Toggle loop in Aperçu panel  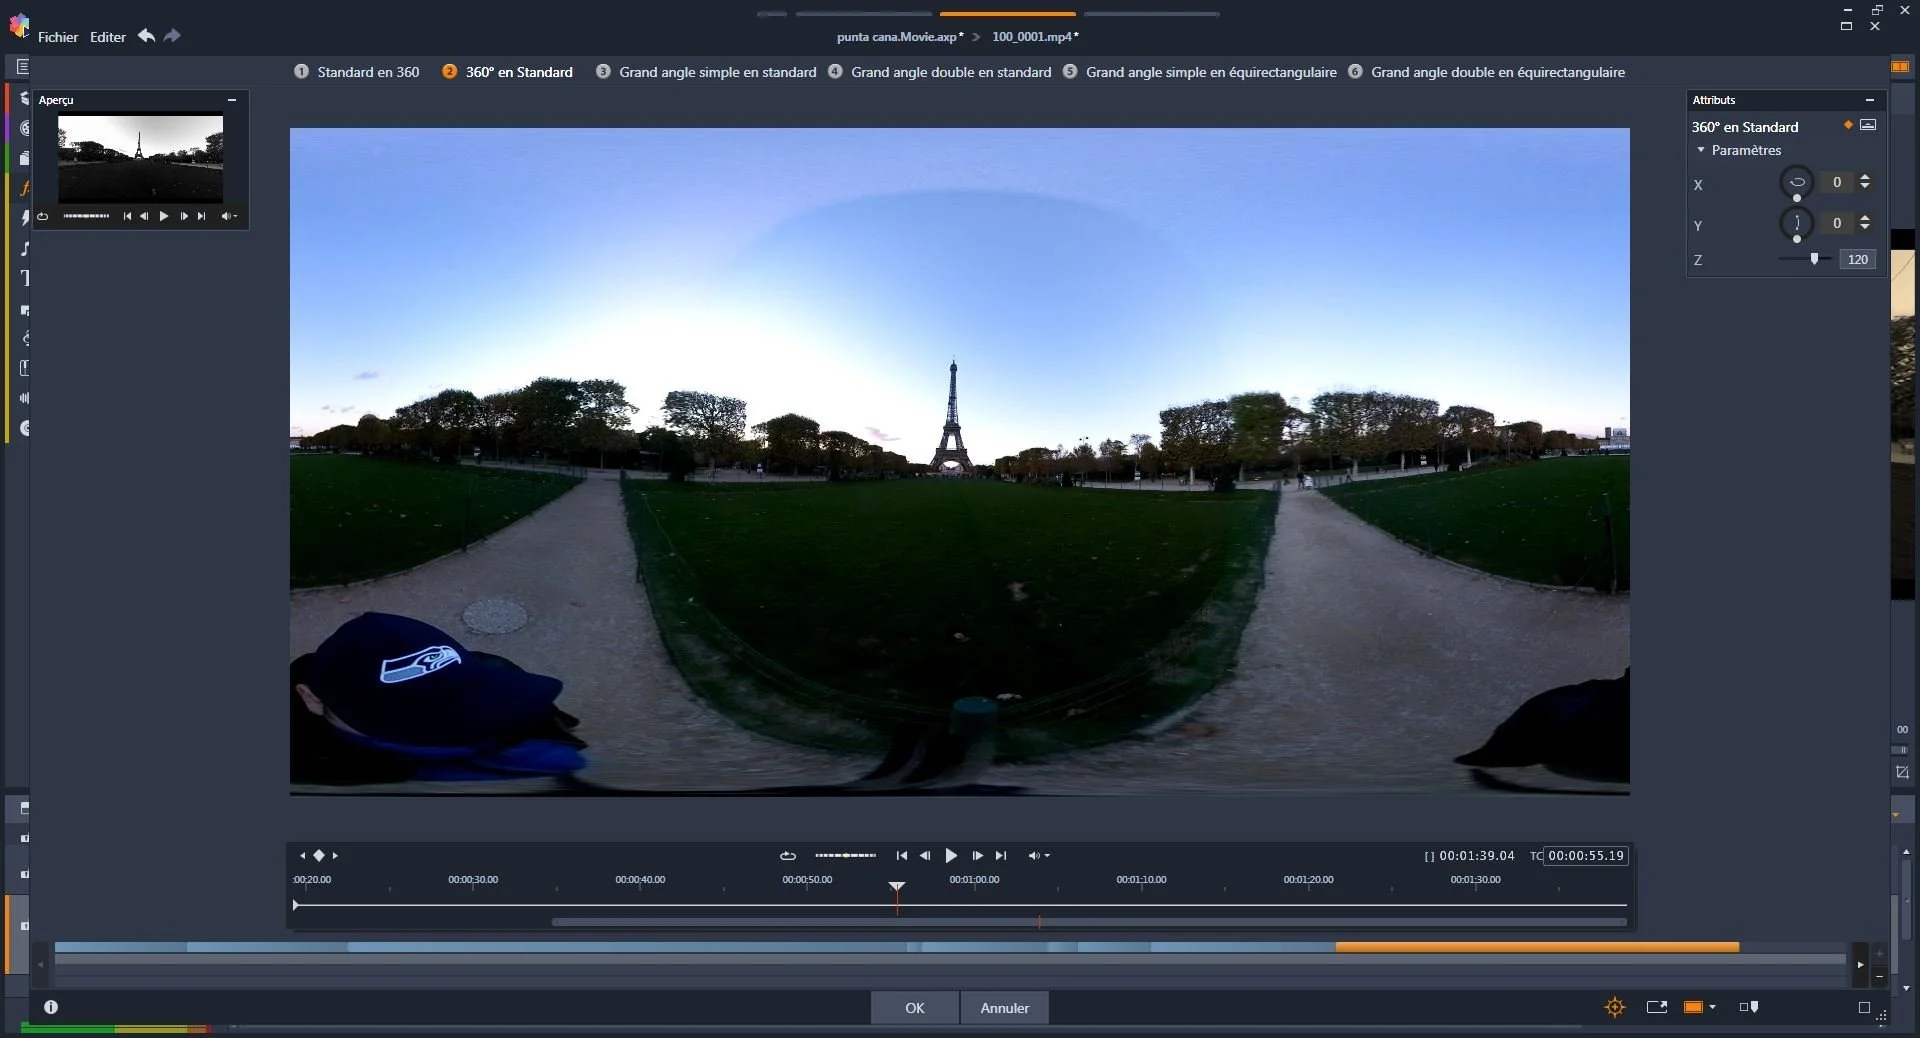[43, 216]
